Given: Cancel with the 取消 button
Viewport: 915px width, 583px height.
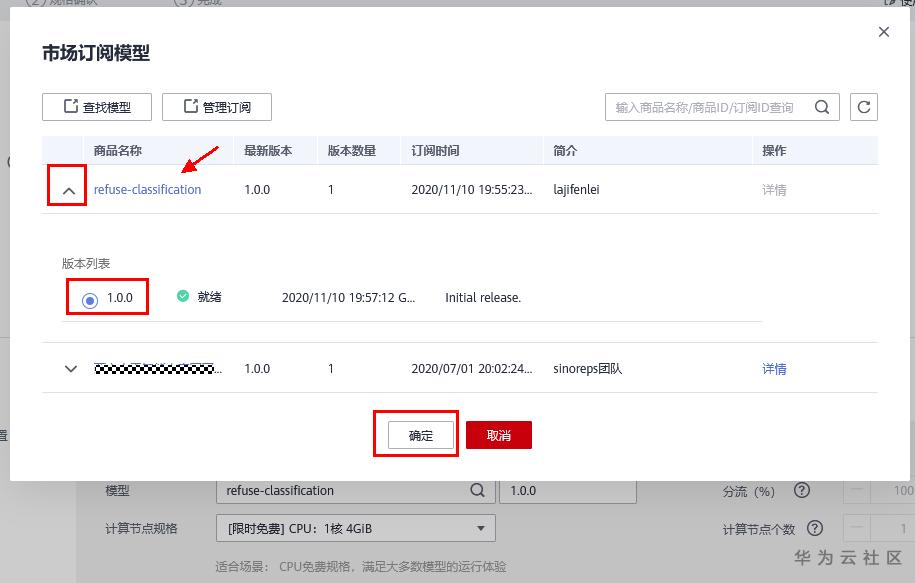Looking at the screenshot, I should coord(499,435).
